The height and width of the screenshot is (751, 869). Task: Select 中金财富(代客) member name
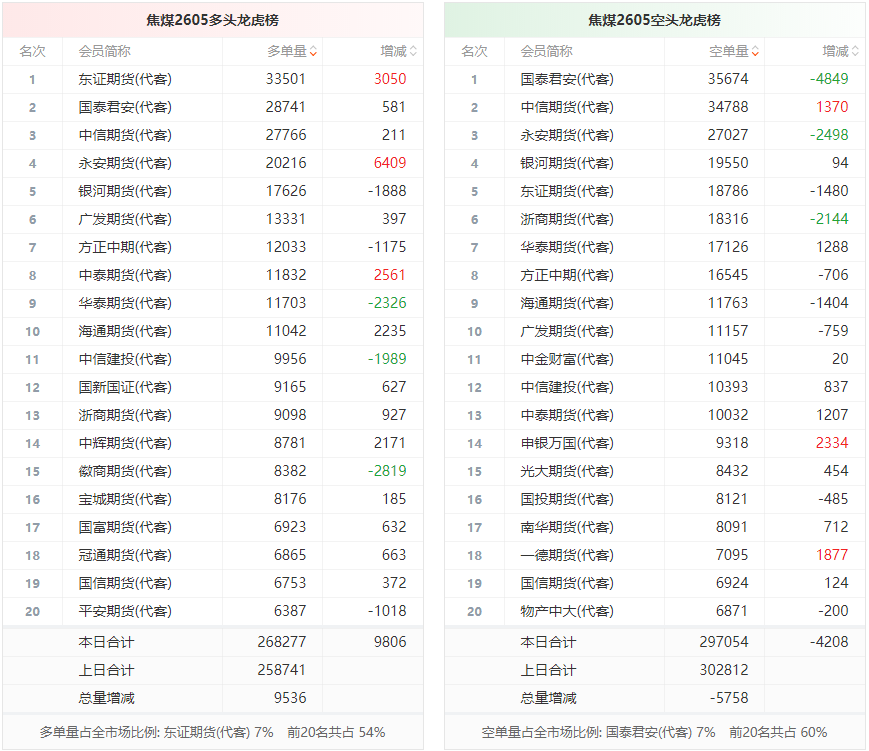[x=567, y=359]
